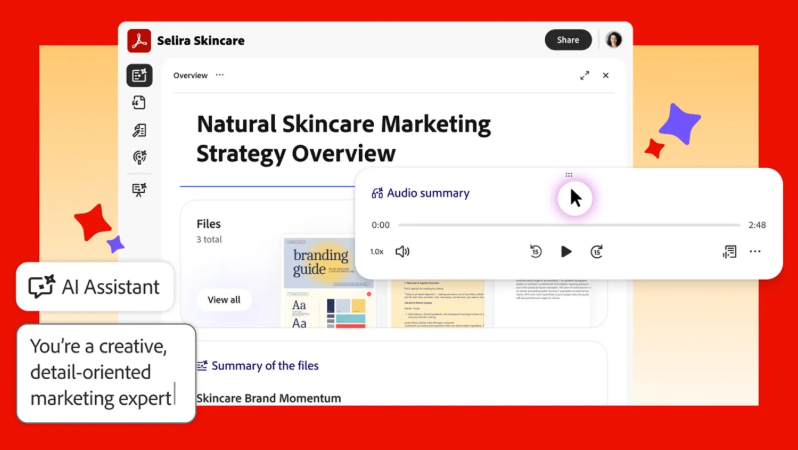
Task: Click the Skincare Brand Momentum heading
Action: pyautogui.click(x=269, y=398)
